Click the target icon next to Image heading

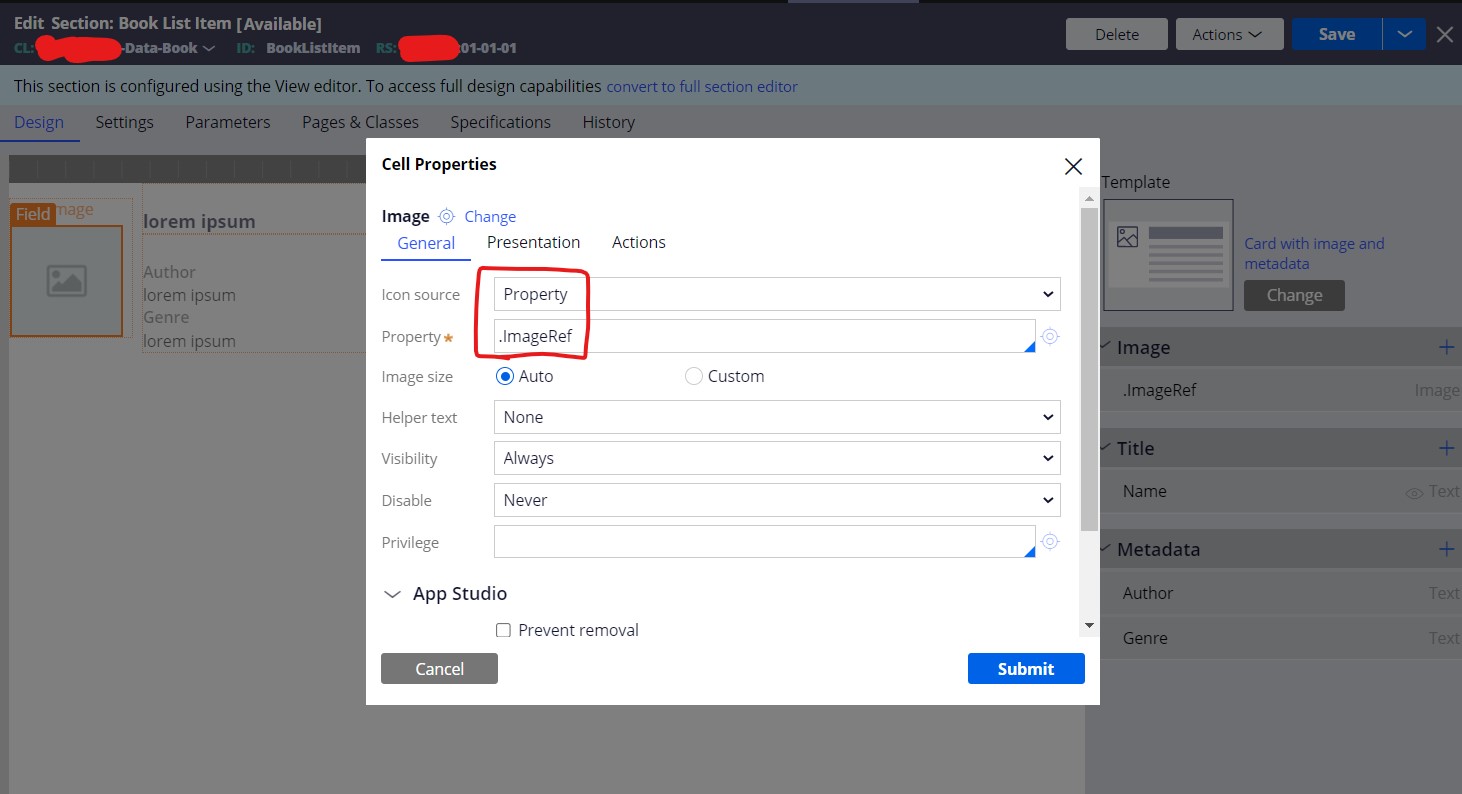(447, 216)
